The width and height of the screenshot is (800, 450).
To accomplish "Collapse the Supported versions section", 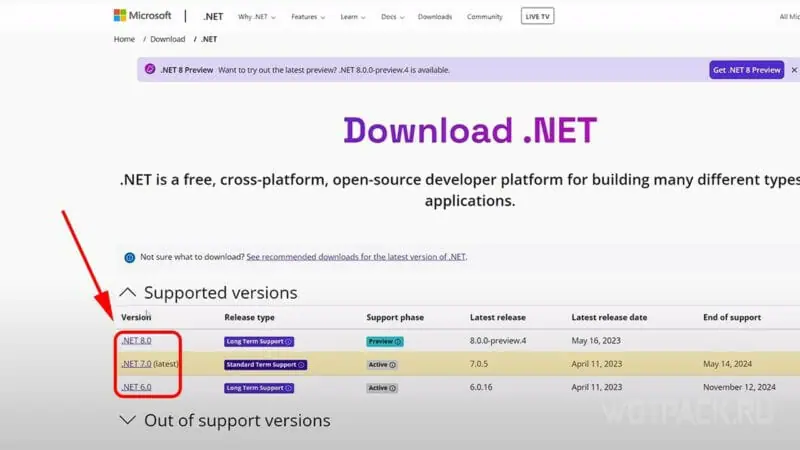I will tap(128, 292).
